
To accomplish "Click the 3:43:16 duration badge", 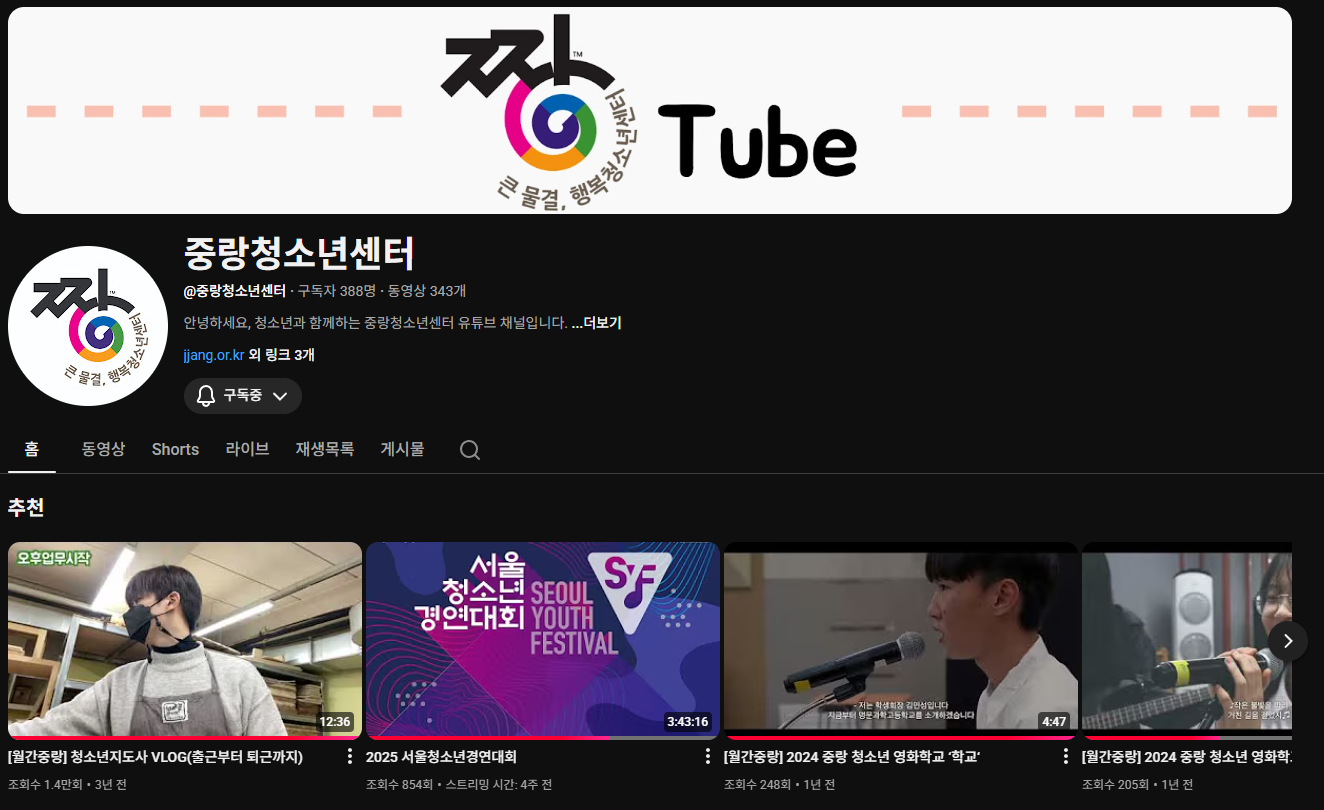I will [x=688, y=721].
